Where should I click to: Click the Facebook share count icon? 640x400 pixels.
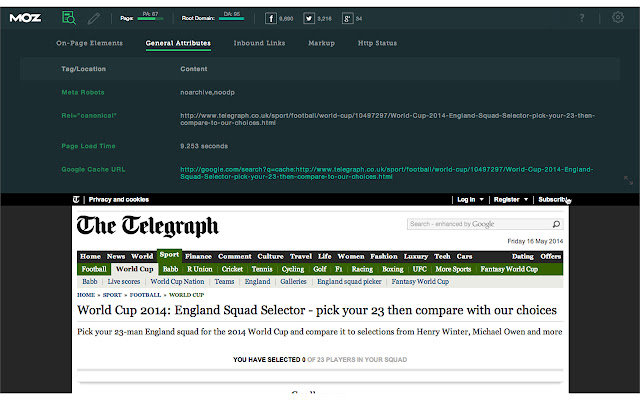pos(271,18)
